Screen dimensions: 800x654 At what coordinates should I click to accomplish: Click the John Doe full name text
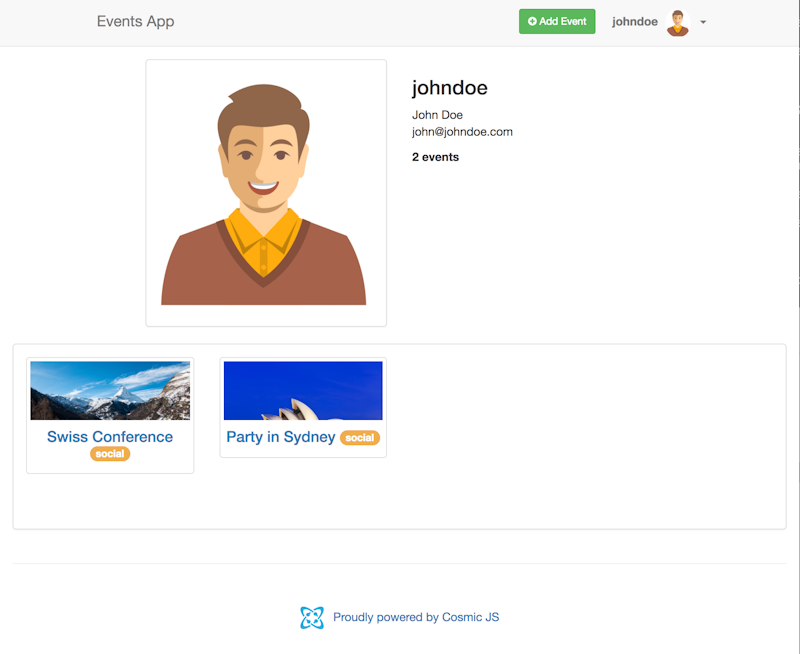pyautogui.click(x=437, y=115)
